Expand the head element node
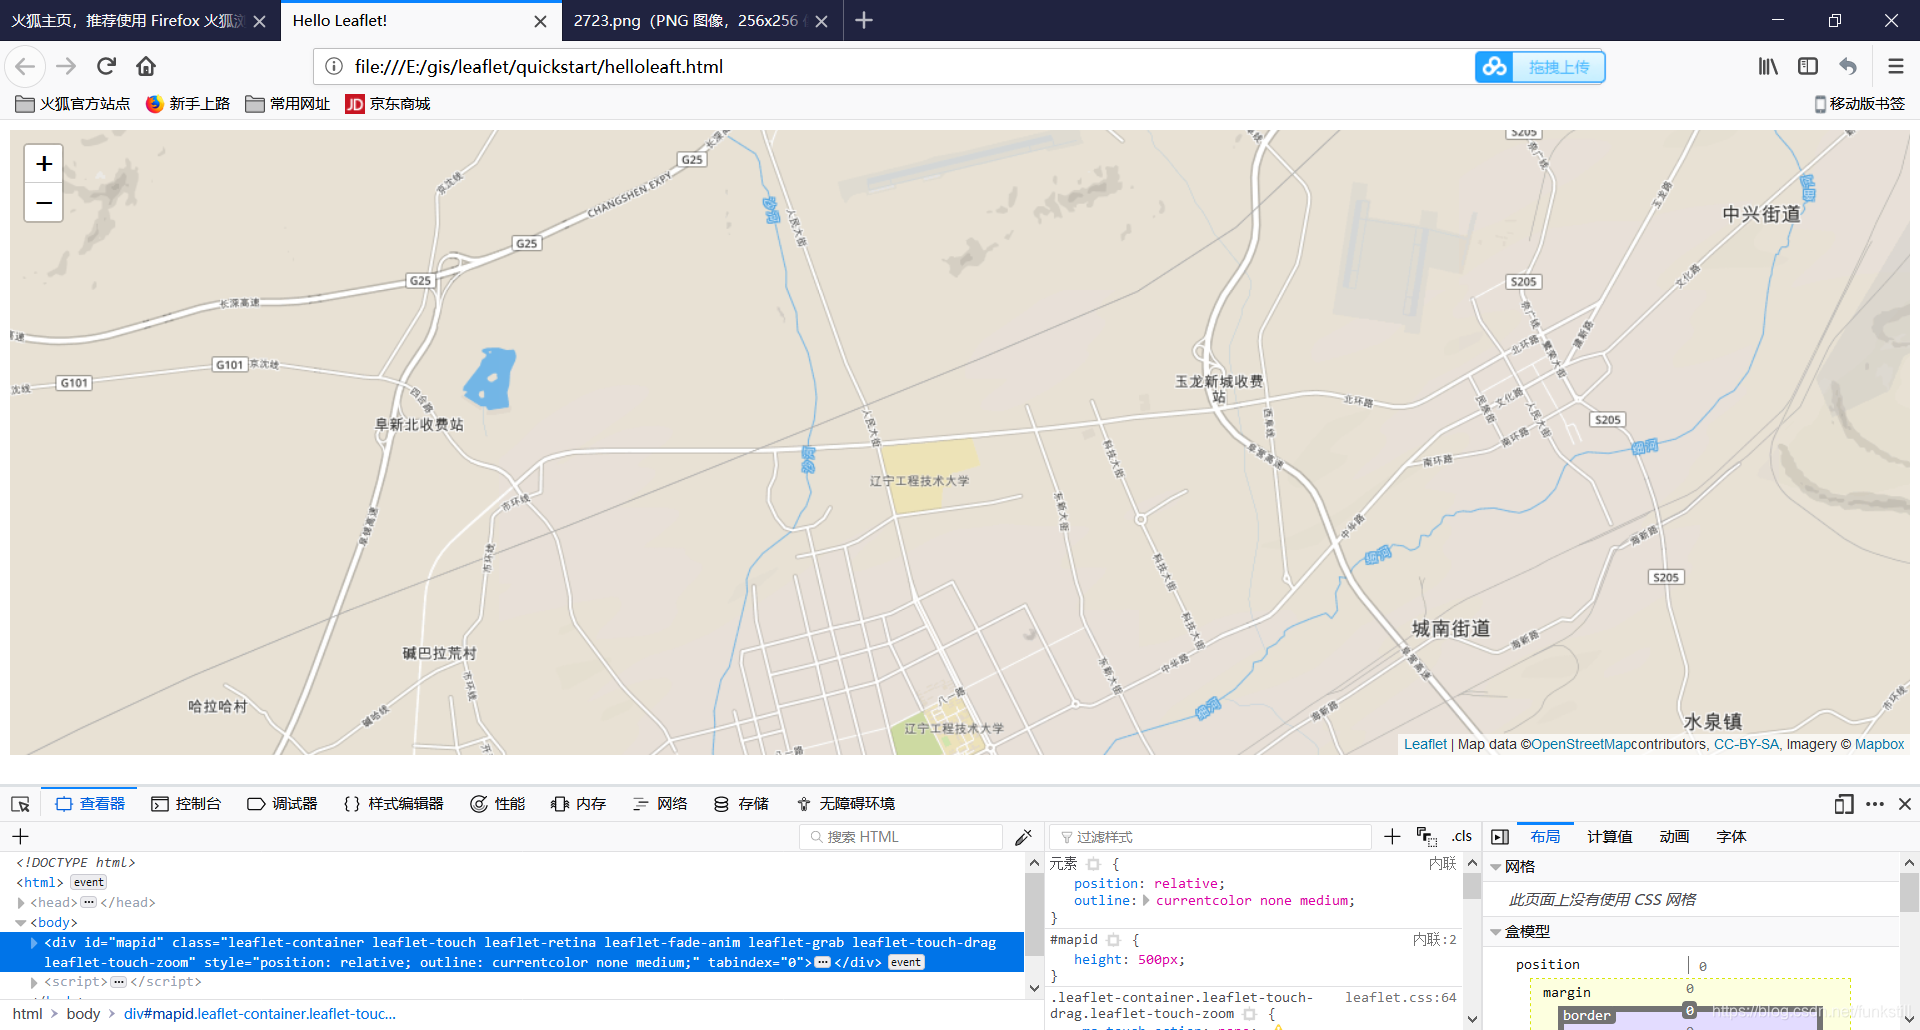Screen dimensions: 1920x1030 (x=21, y=902)
